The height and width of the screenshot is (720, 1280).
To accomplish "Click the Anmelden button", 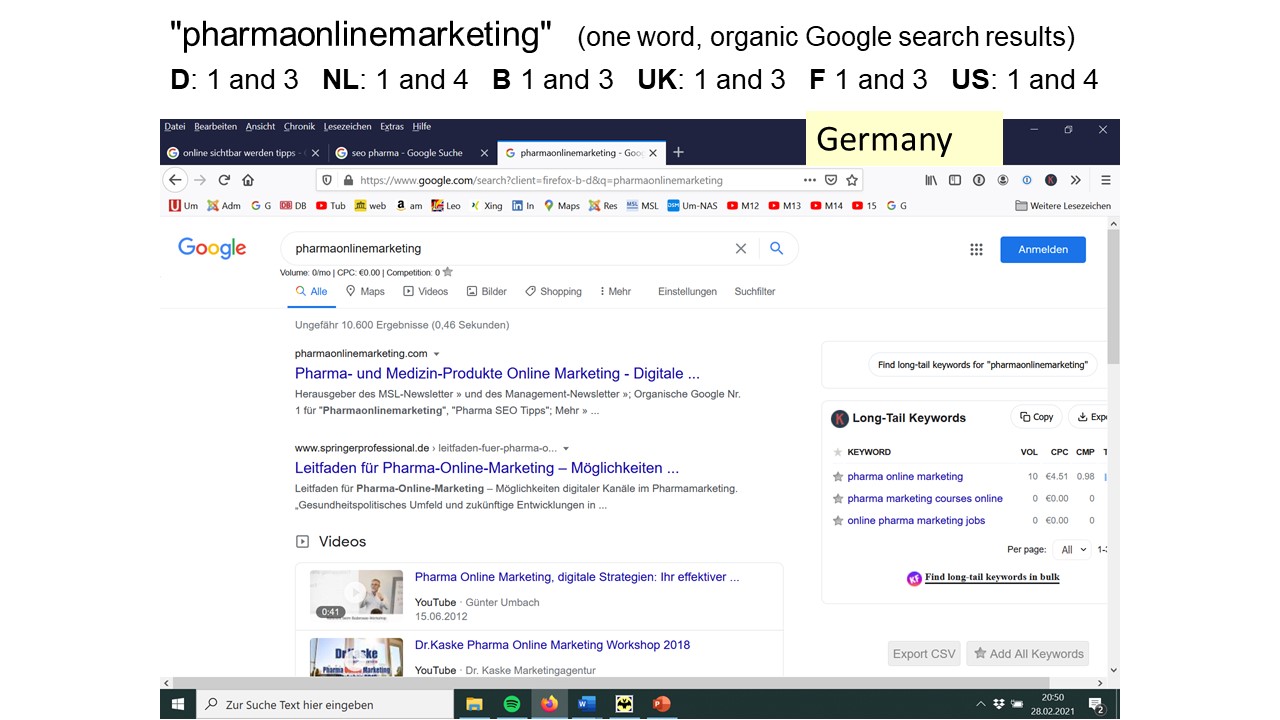I will [x=1043, y=249].
